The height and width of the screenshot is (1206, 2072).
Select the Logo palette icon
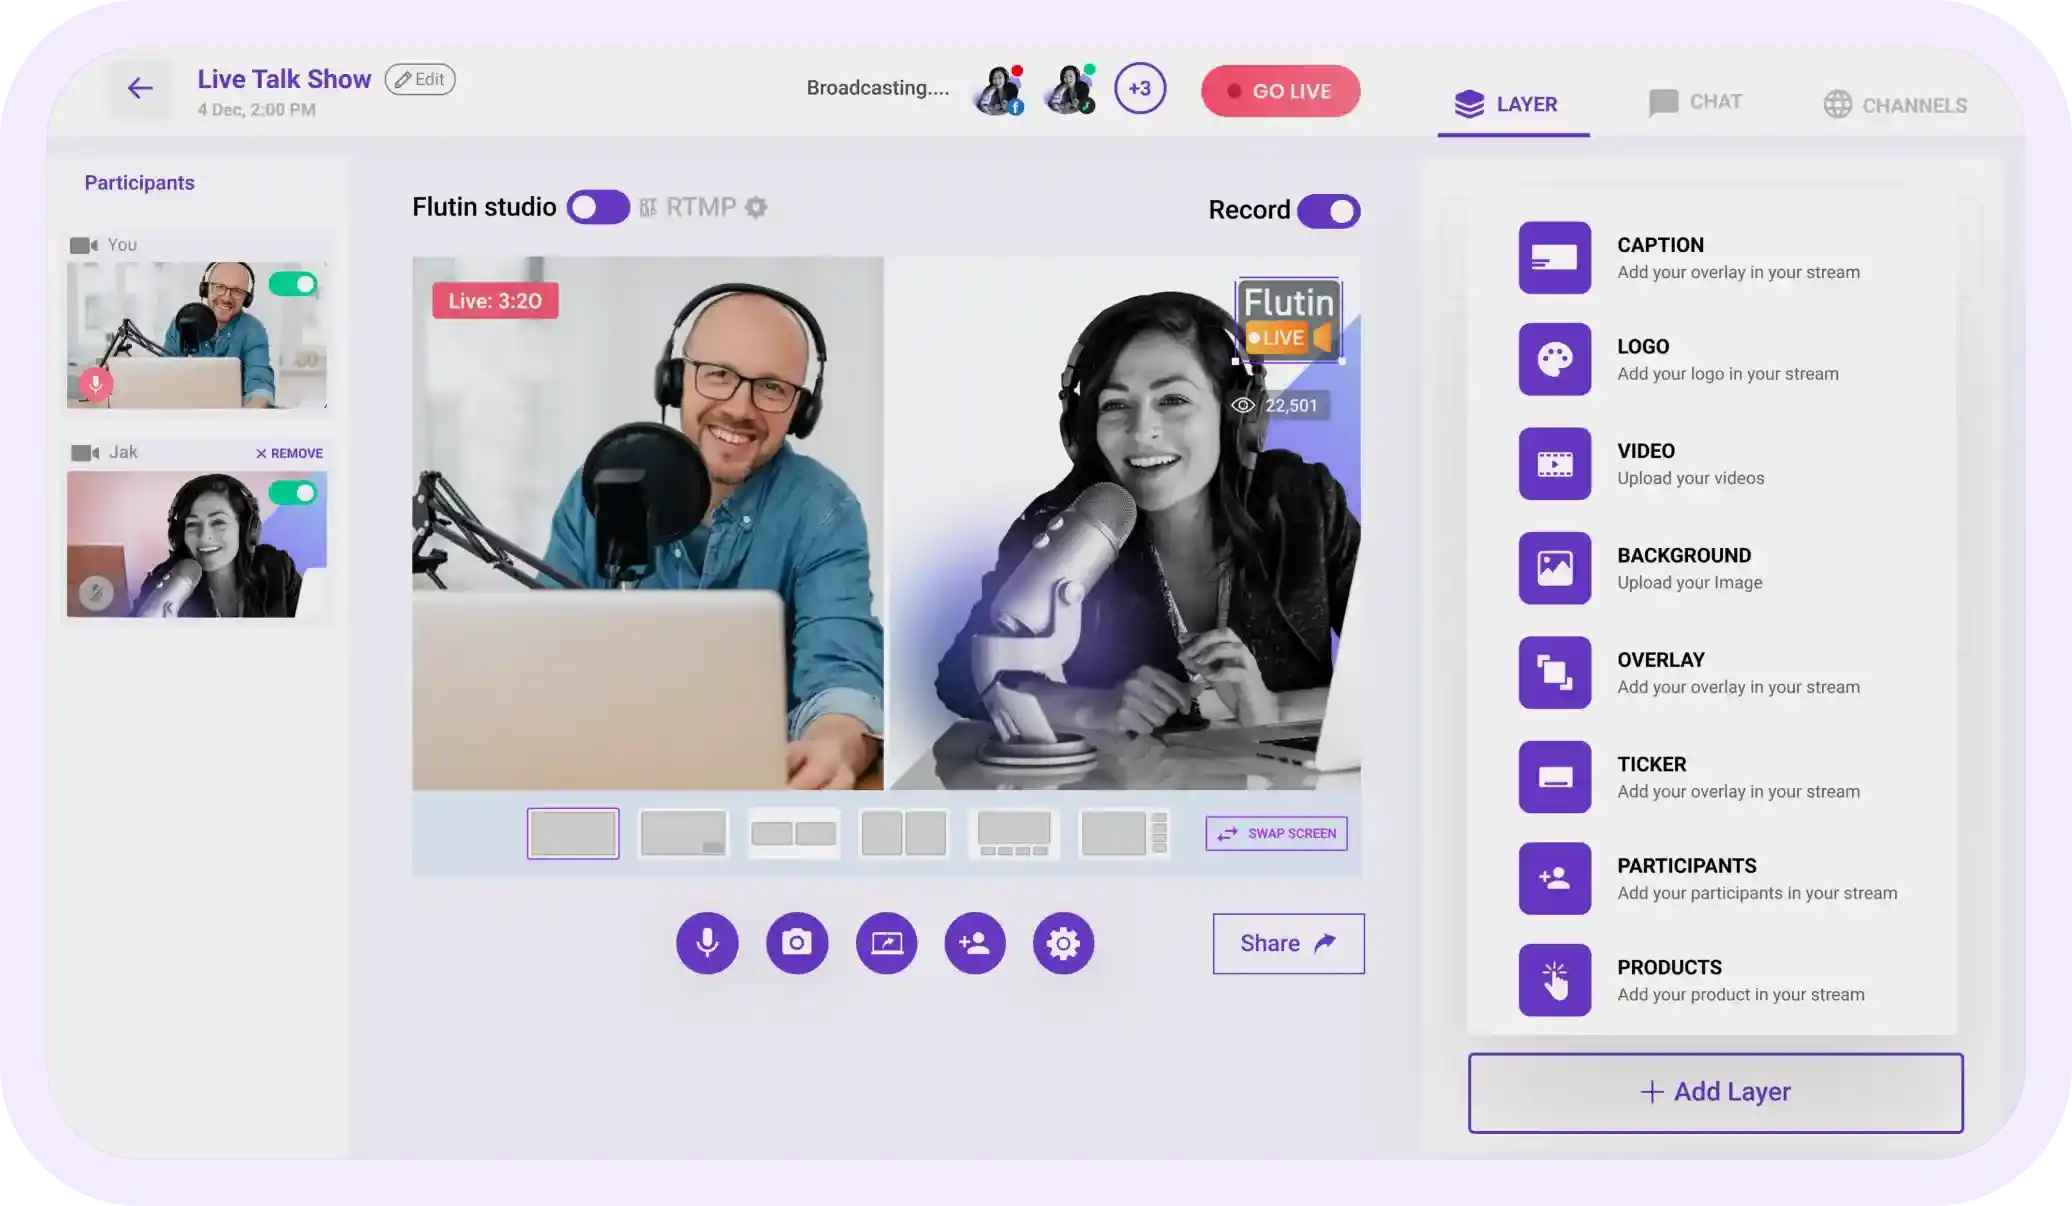point(1554,360)
